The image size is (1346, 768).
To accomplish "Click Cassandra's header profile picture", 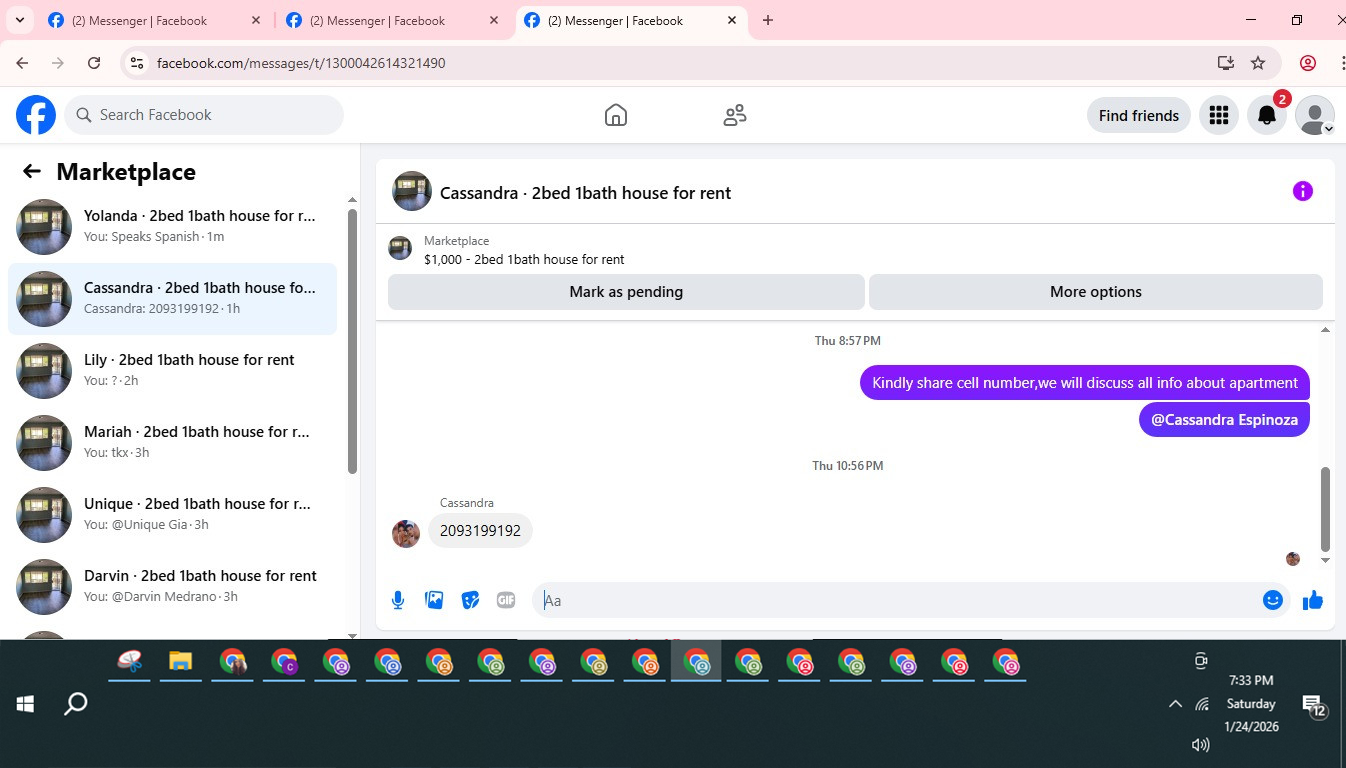I will coord(412,191).
